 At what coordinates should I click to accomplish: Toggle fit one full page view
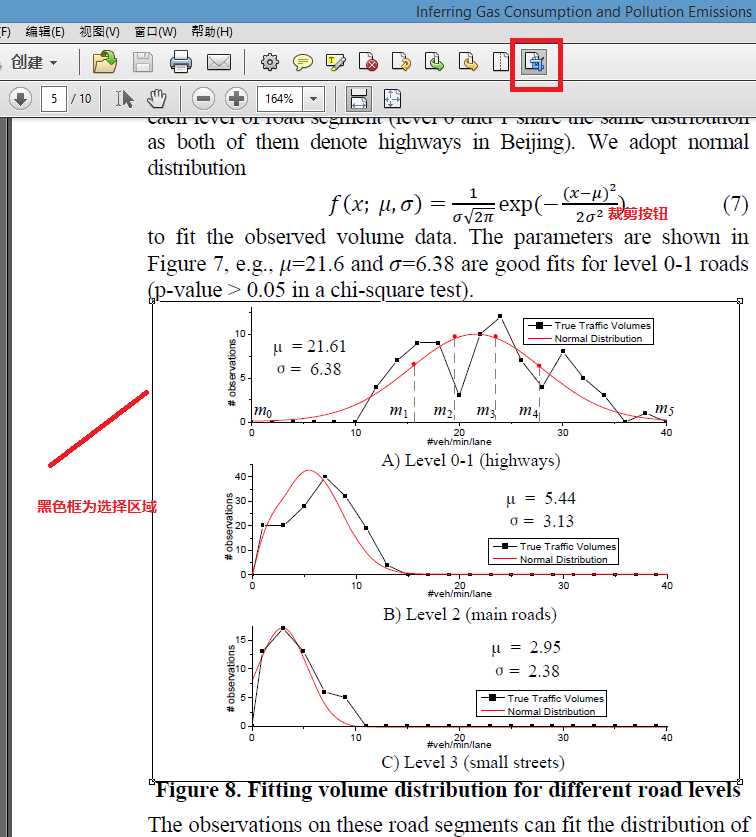(392, 99)
